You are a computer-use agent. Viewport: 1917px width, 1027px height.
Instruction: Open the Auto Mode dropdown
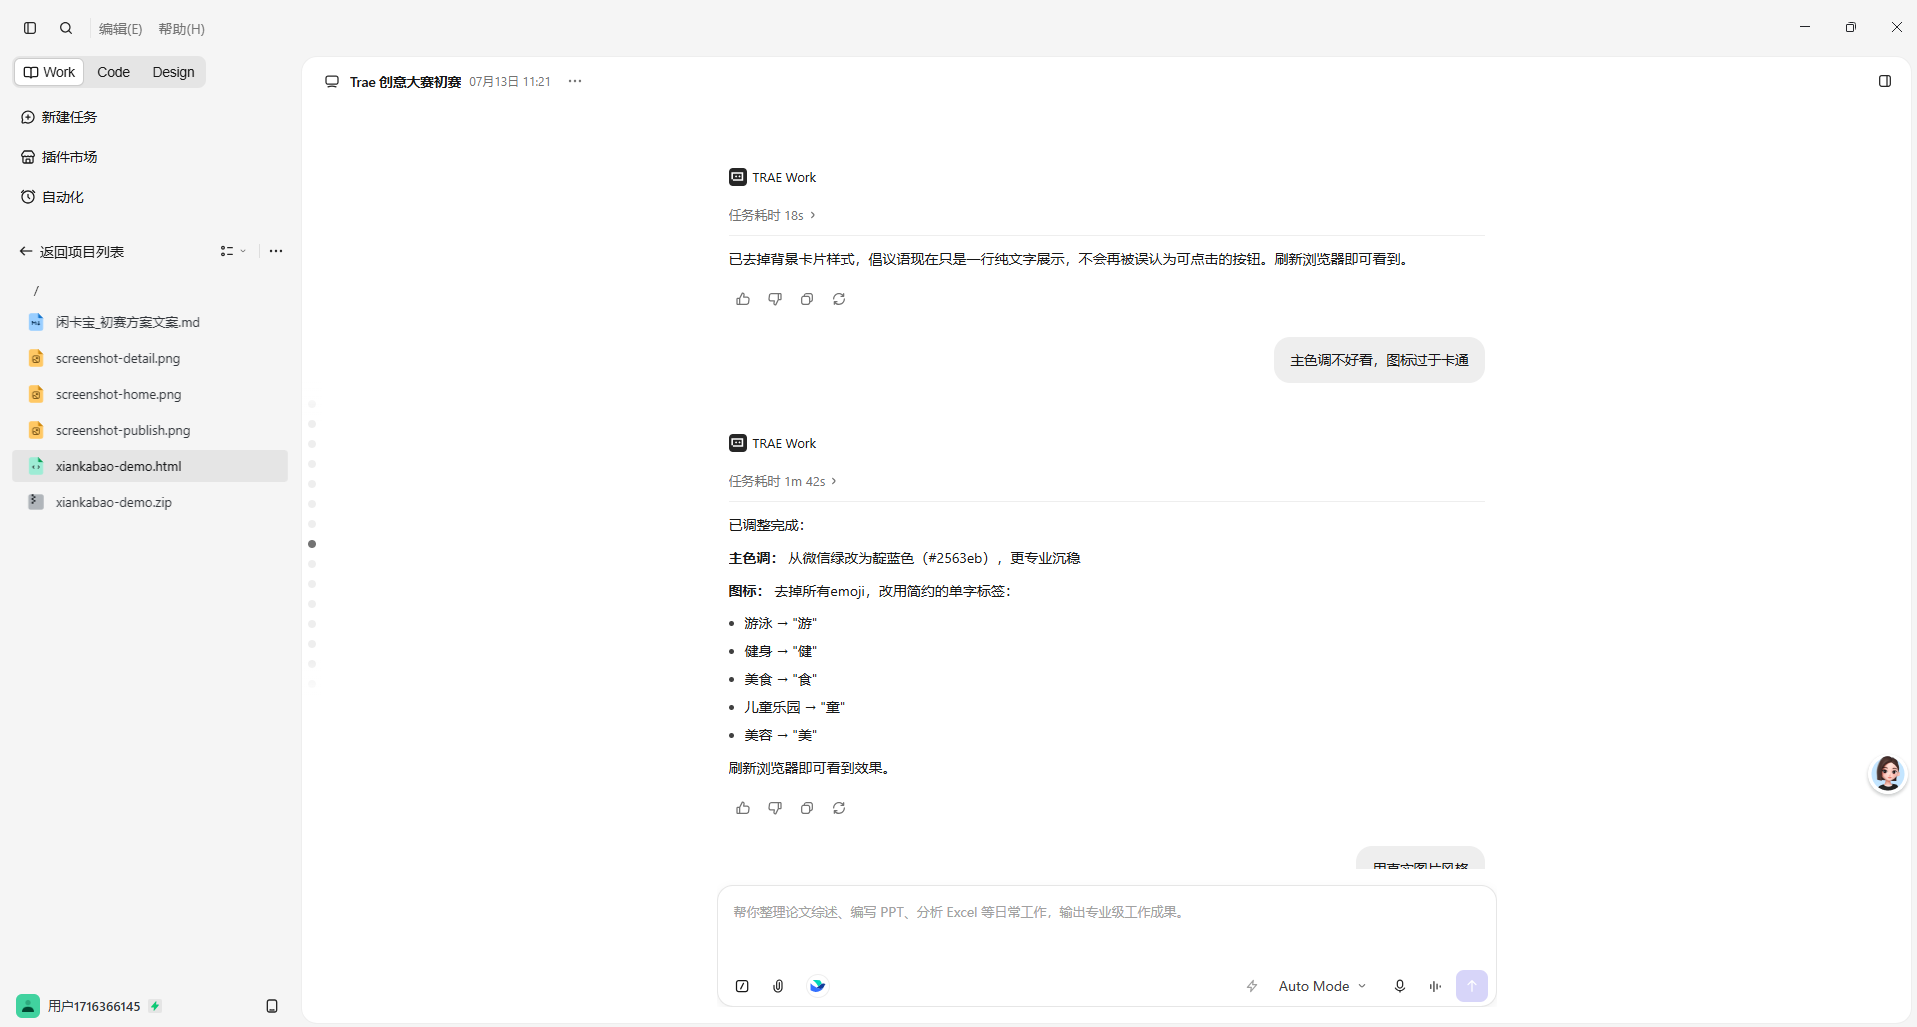tap(1322, 986)
